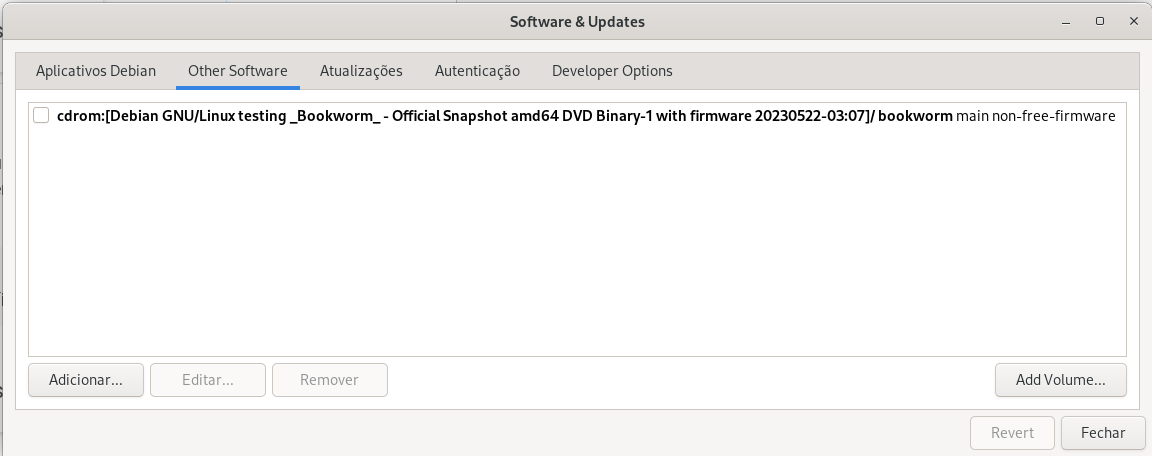Click the Remover button
This screenshot has width=1152, height=456.
[x=329, y=380]
